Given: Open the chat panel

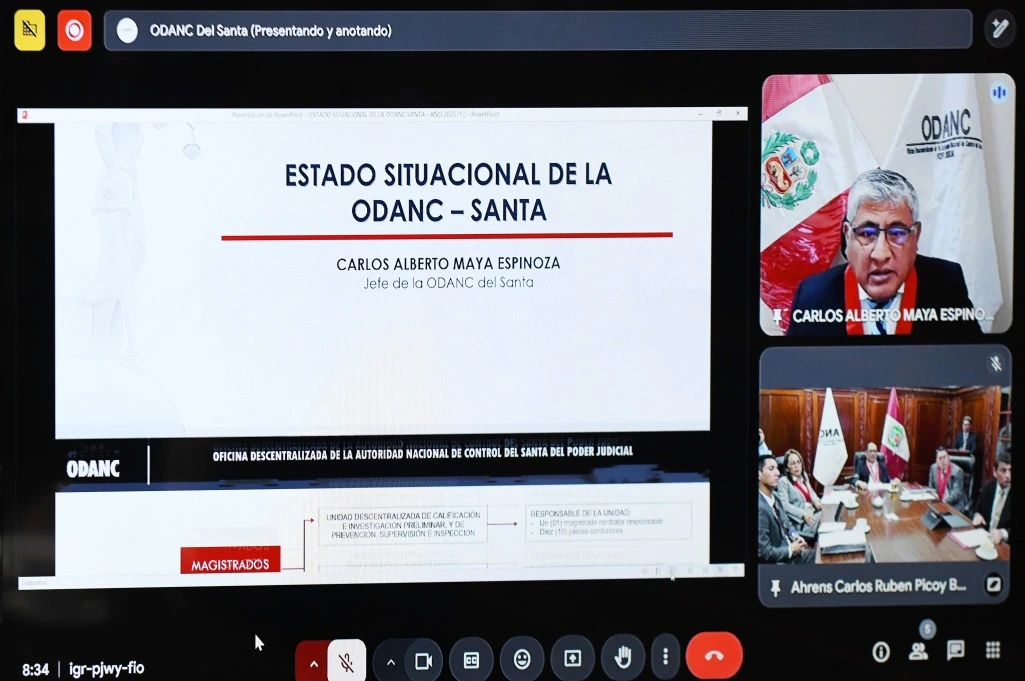Looking at the screenshot, I should coord(955,650).
